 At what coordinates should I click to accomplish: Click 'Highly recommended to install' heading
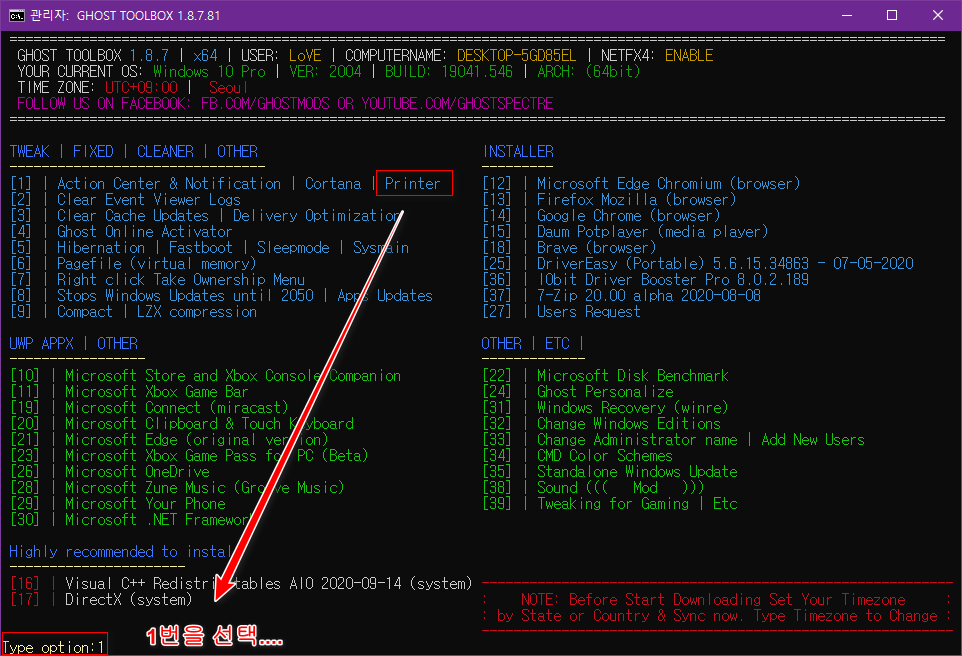[x=120, y=552]
